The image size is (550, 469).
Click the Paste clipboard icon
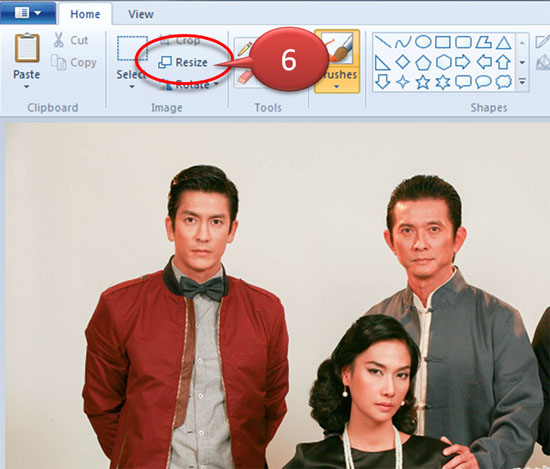[27, 47]
